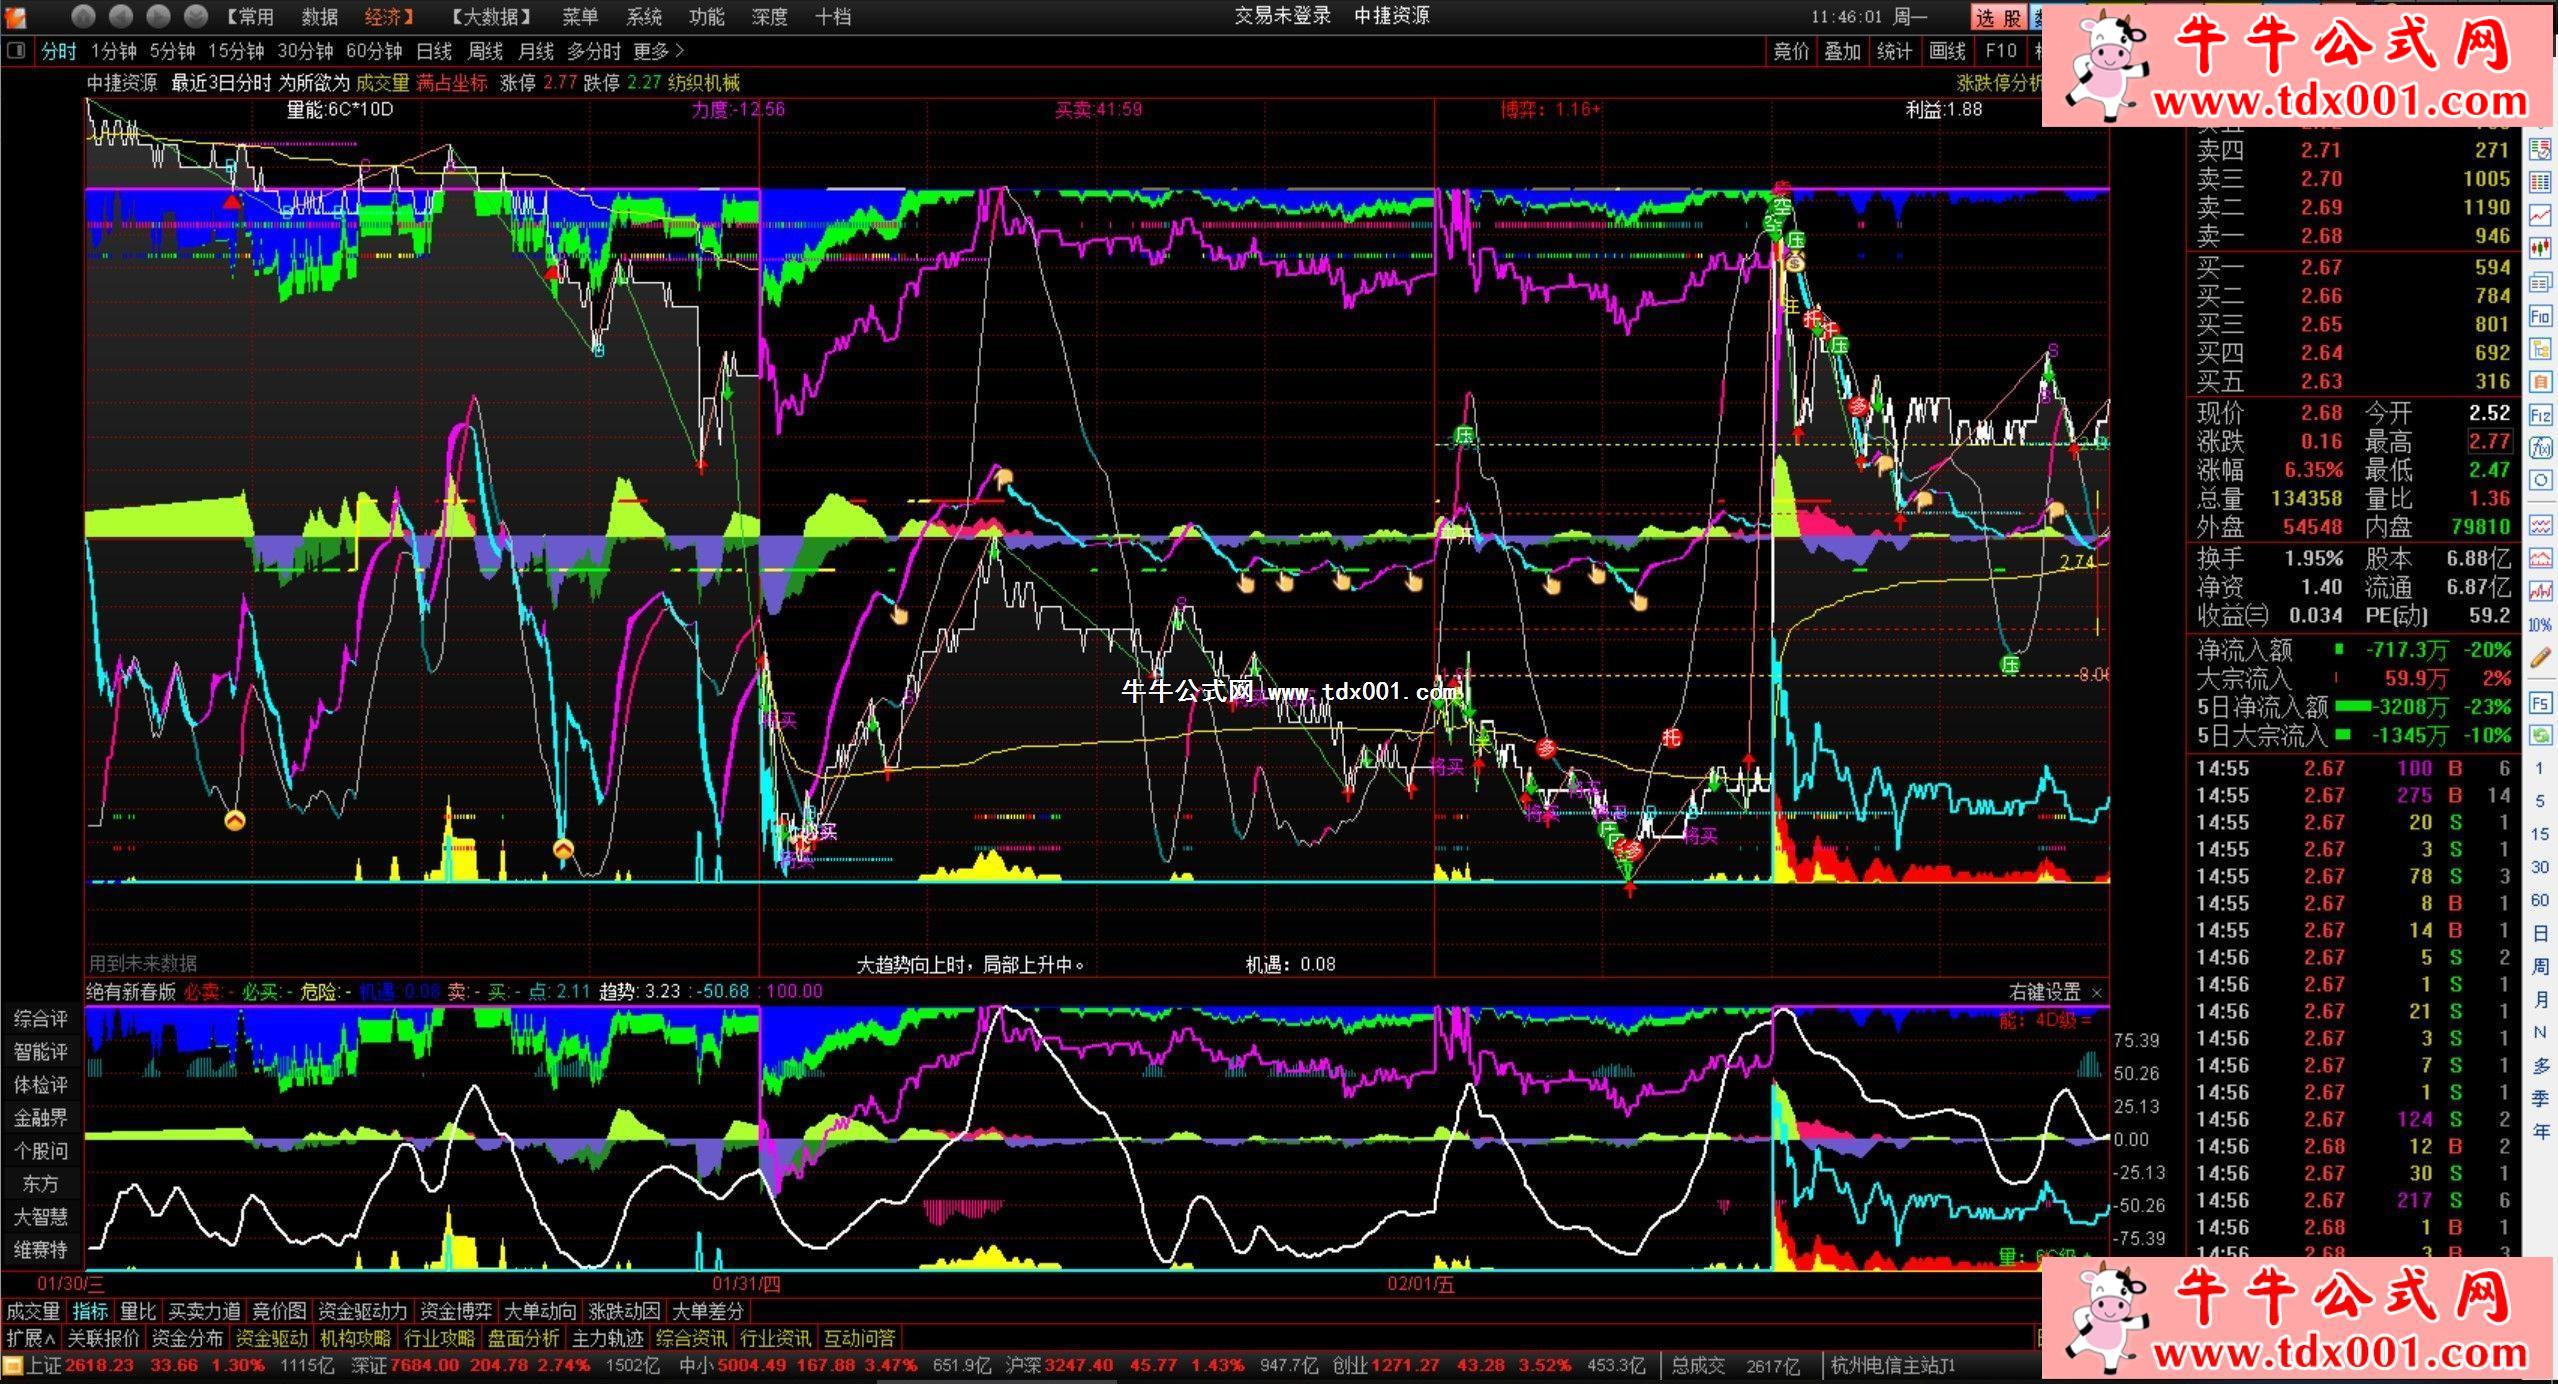Toggle the side panel icon beside 分时
This screenshot has width=2558, height=1384.
pyautogui.click(x=15, y=51)
